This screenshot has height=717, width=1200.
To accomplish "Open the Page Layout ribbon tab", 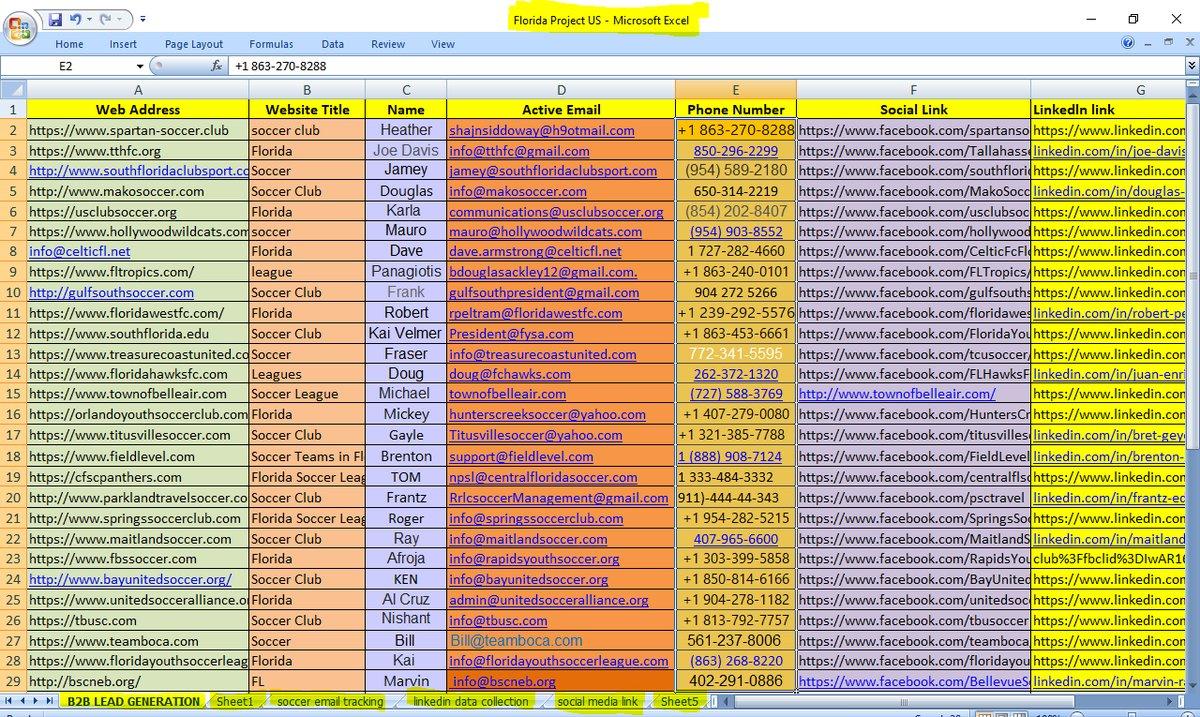I will click(194, 44).
